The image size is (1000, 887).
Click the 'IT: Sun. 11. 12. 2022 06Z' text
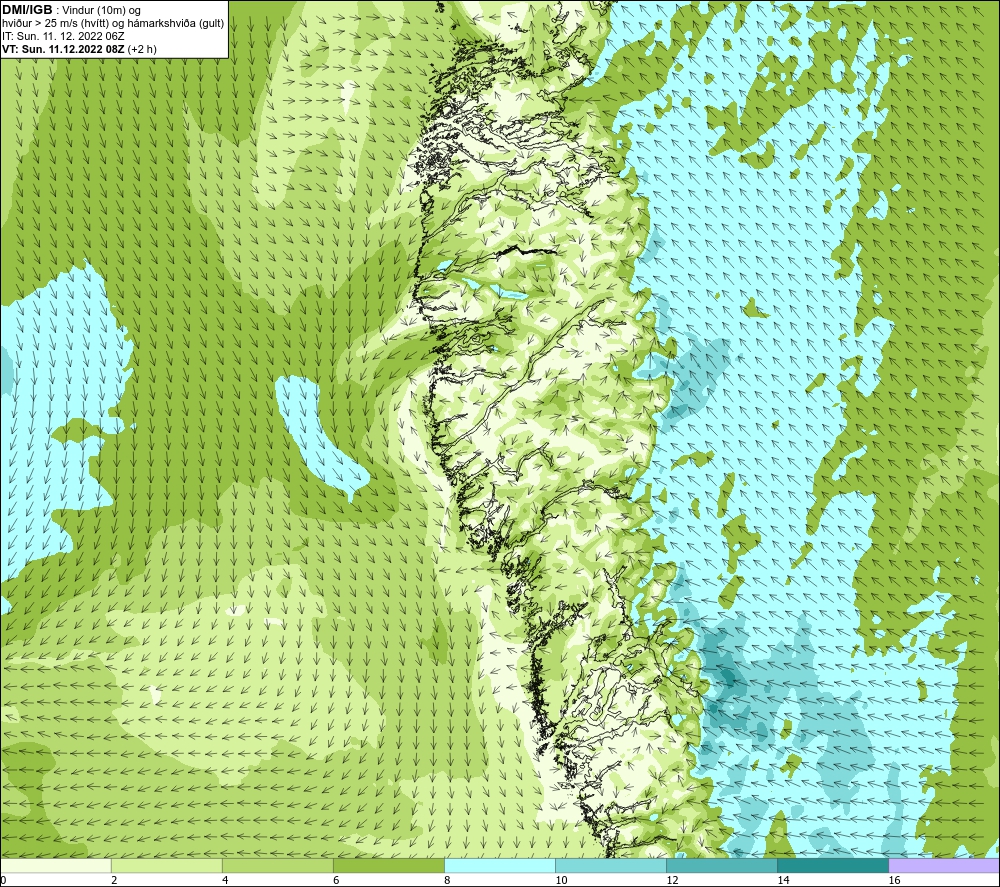(x=64, y=36)
